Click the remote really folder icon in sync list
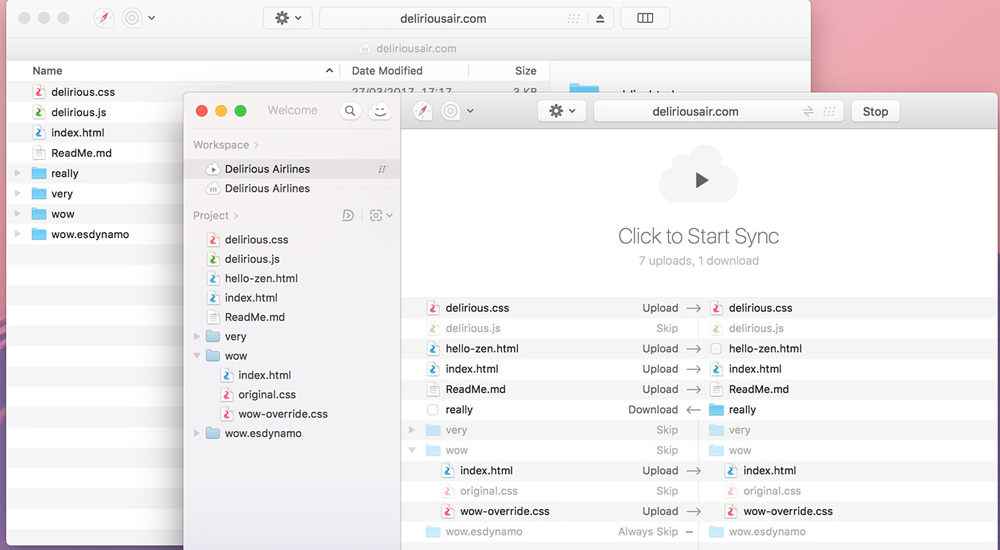Image resolution: width=1000 pixels, height=550 pixels. 716,410
